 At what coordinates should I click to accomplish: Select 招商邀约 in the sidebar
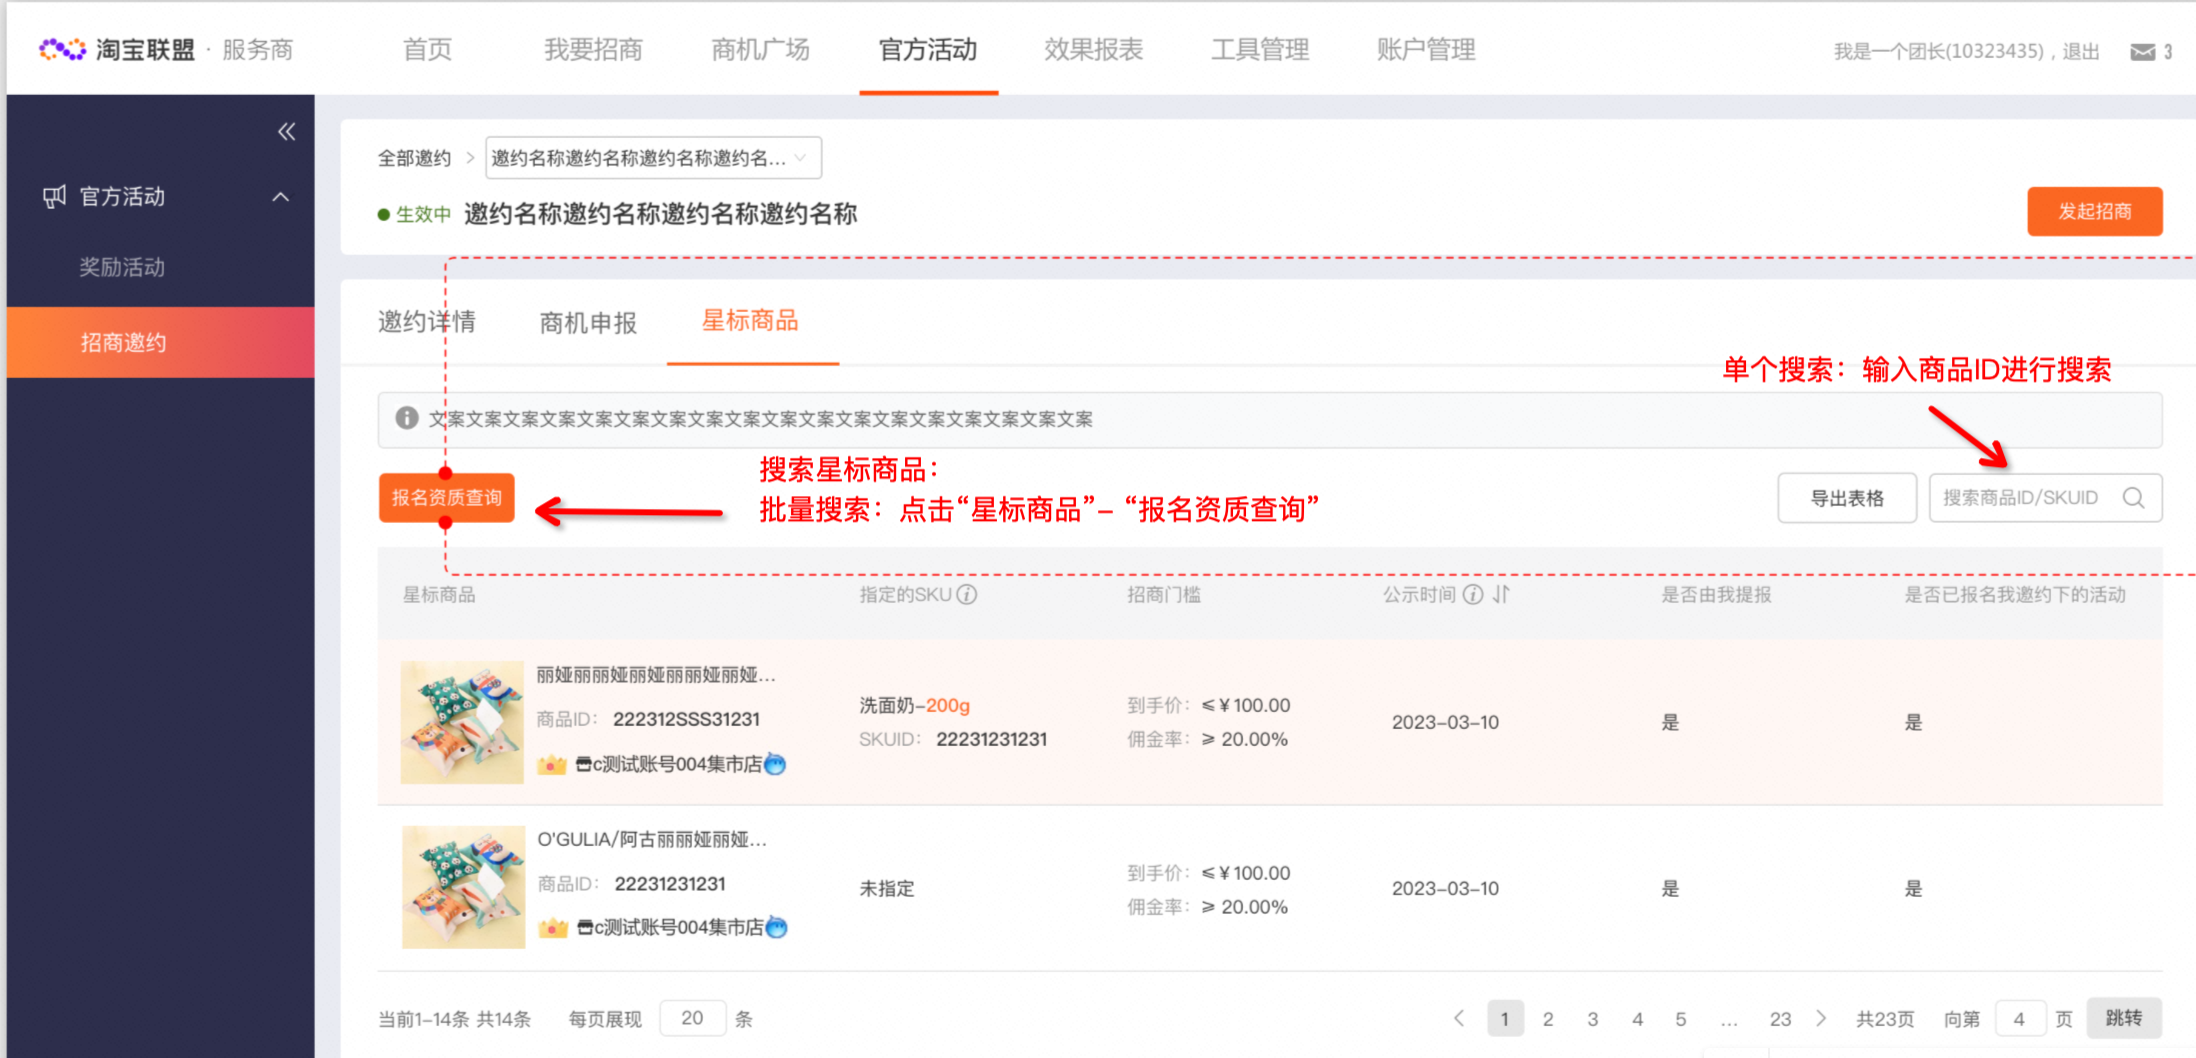[160, 342]
